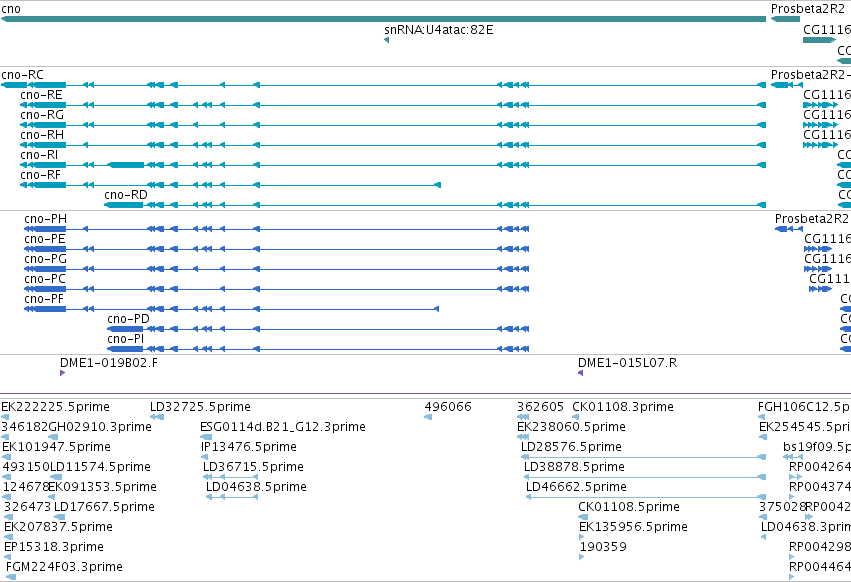Select the EK135956.5prime EST label
The width and height of the screenshot is (851, 582).
point(633,527)
